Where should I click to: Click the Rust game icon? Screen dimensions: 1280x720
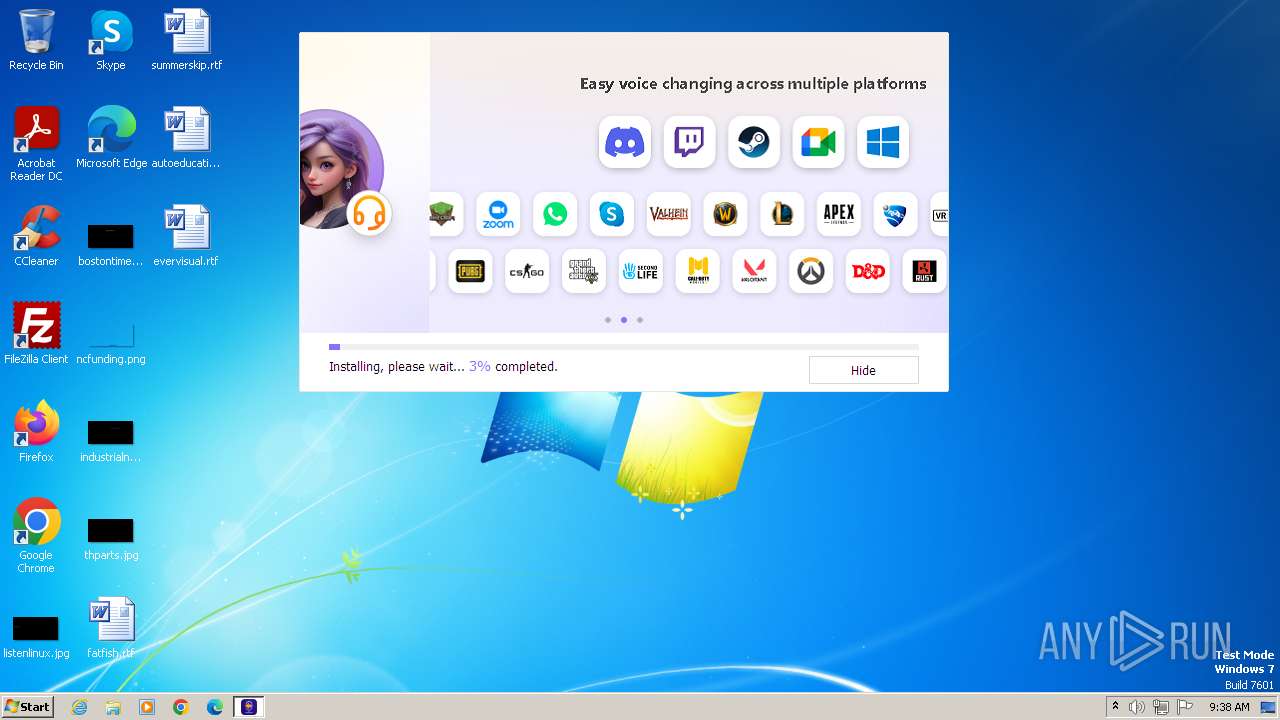(925, 271)
